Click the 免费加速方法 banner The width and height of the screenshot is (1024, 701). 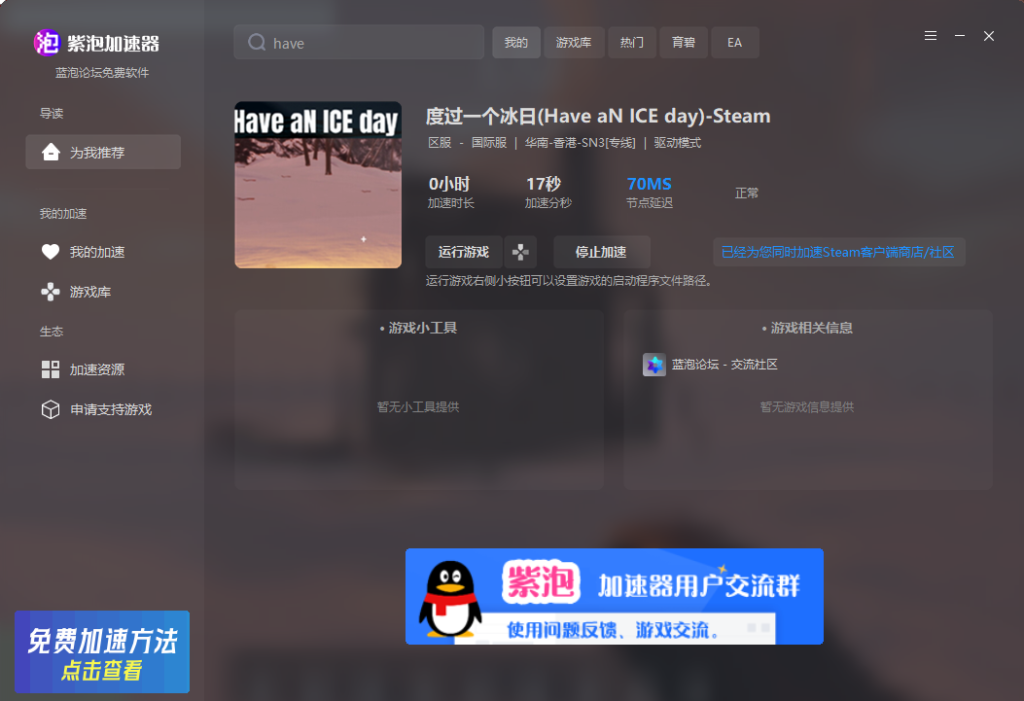[x=102, y=652]
